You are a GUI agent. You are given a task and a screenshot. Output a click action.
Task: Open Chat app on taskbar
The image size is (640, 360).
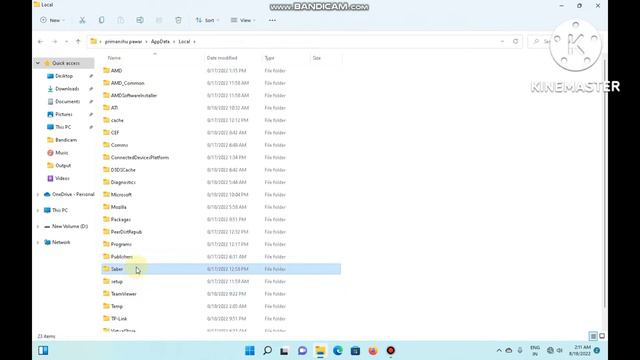(x=302, y=351)
